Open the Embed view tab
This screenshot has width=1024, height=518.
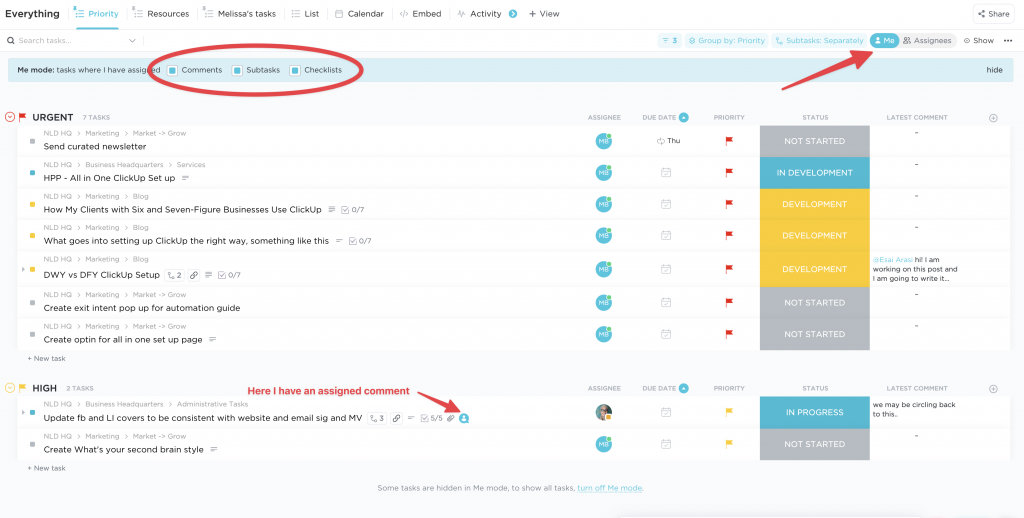[420, 14]
